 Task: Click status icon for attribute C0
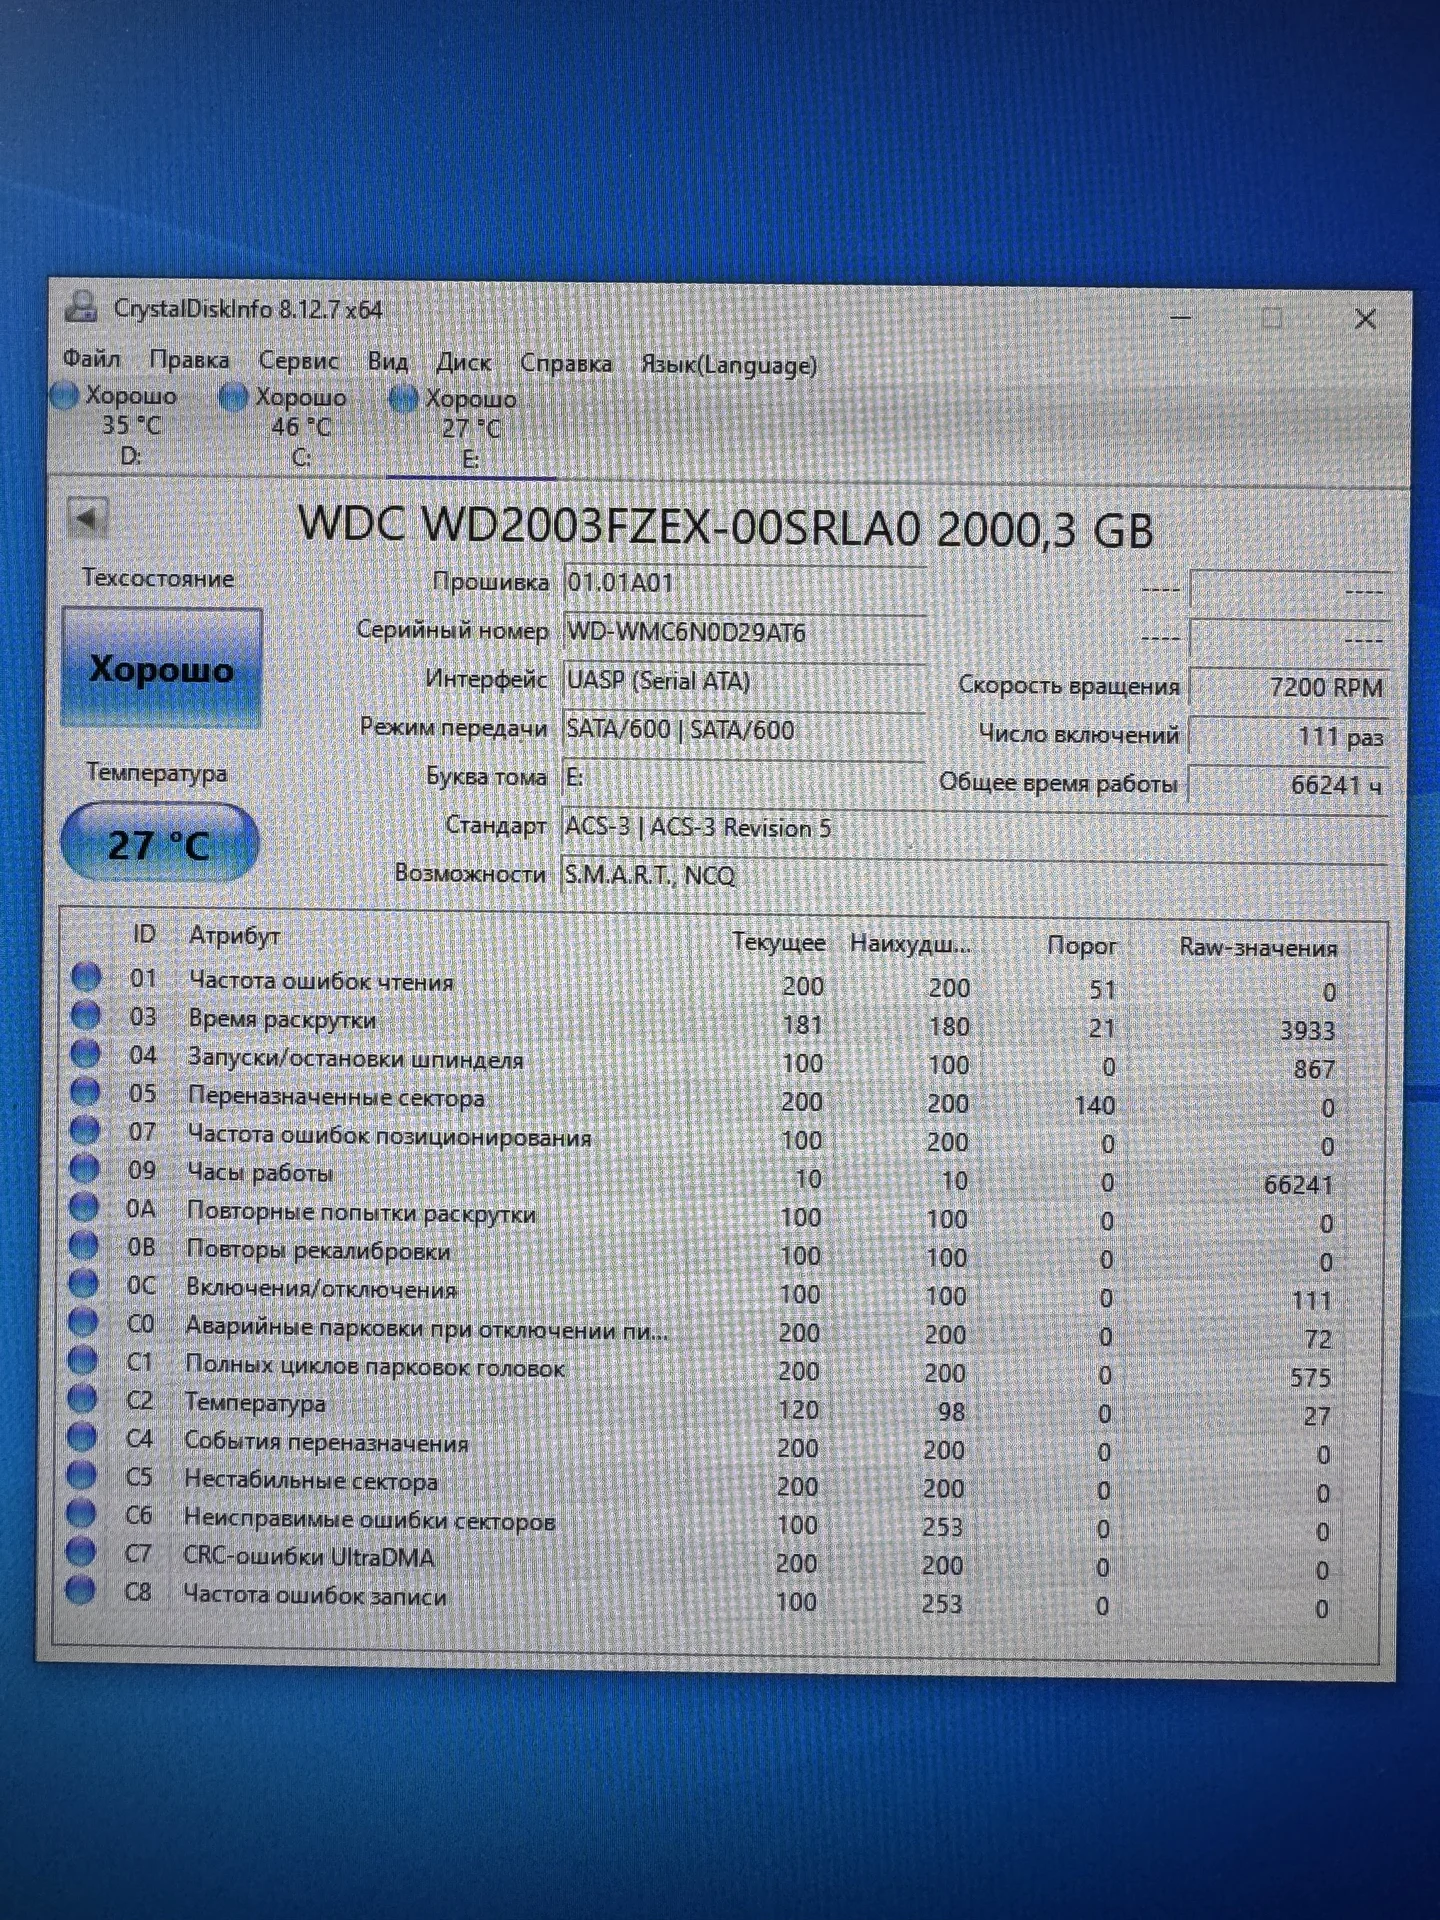83,1322
